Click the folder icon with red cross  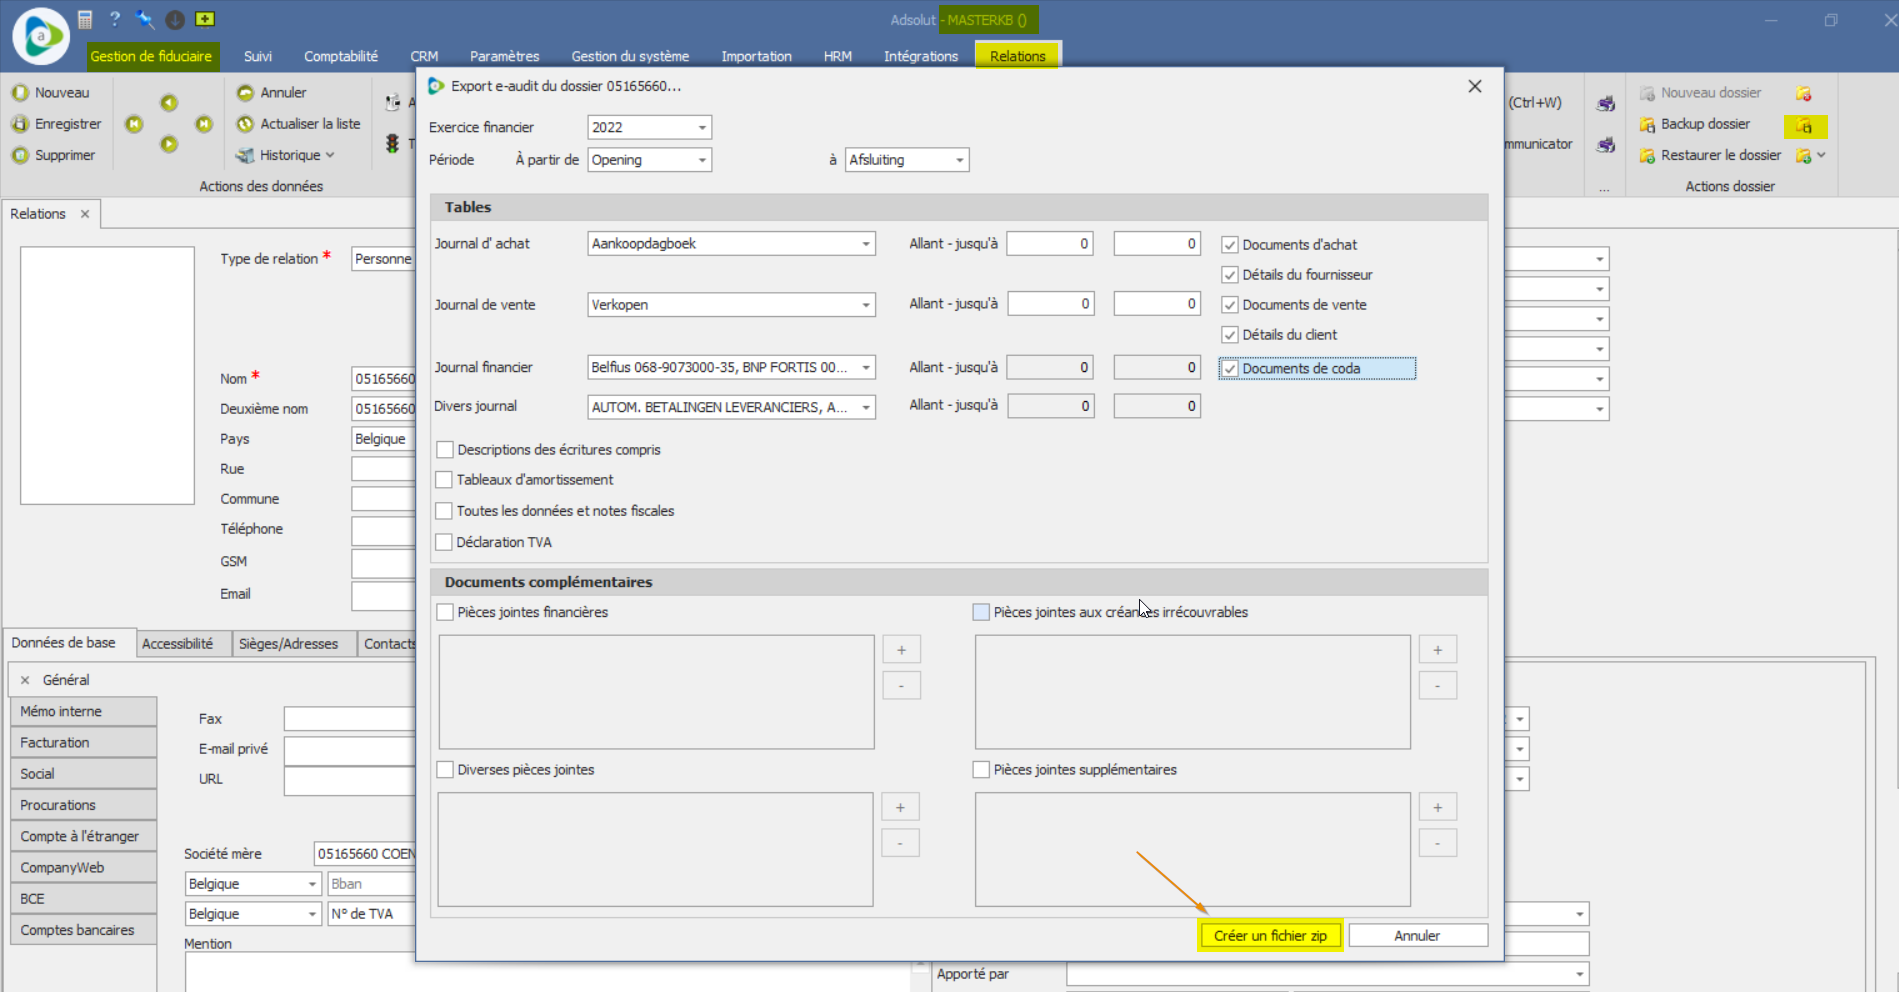tap(1803, 93)
